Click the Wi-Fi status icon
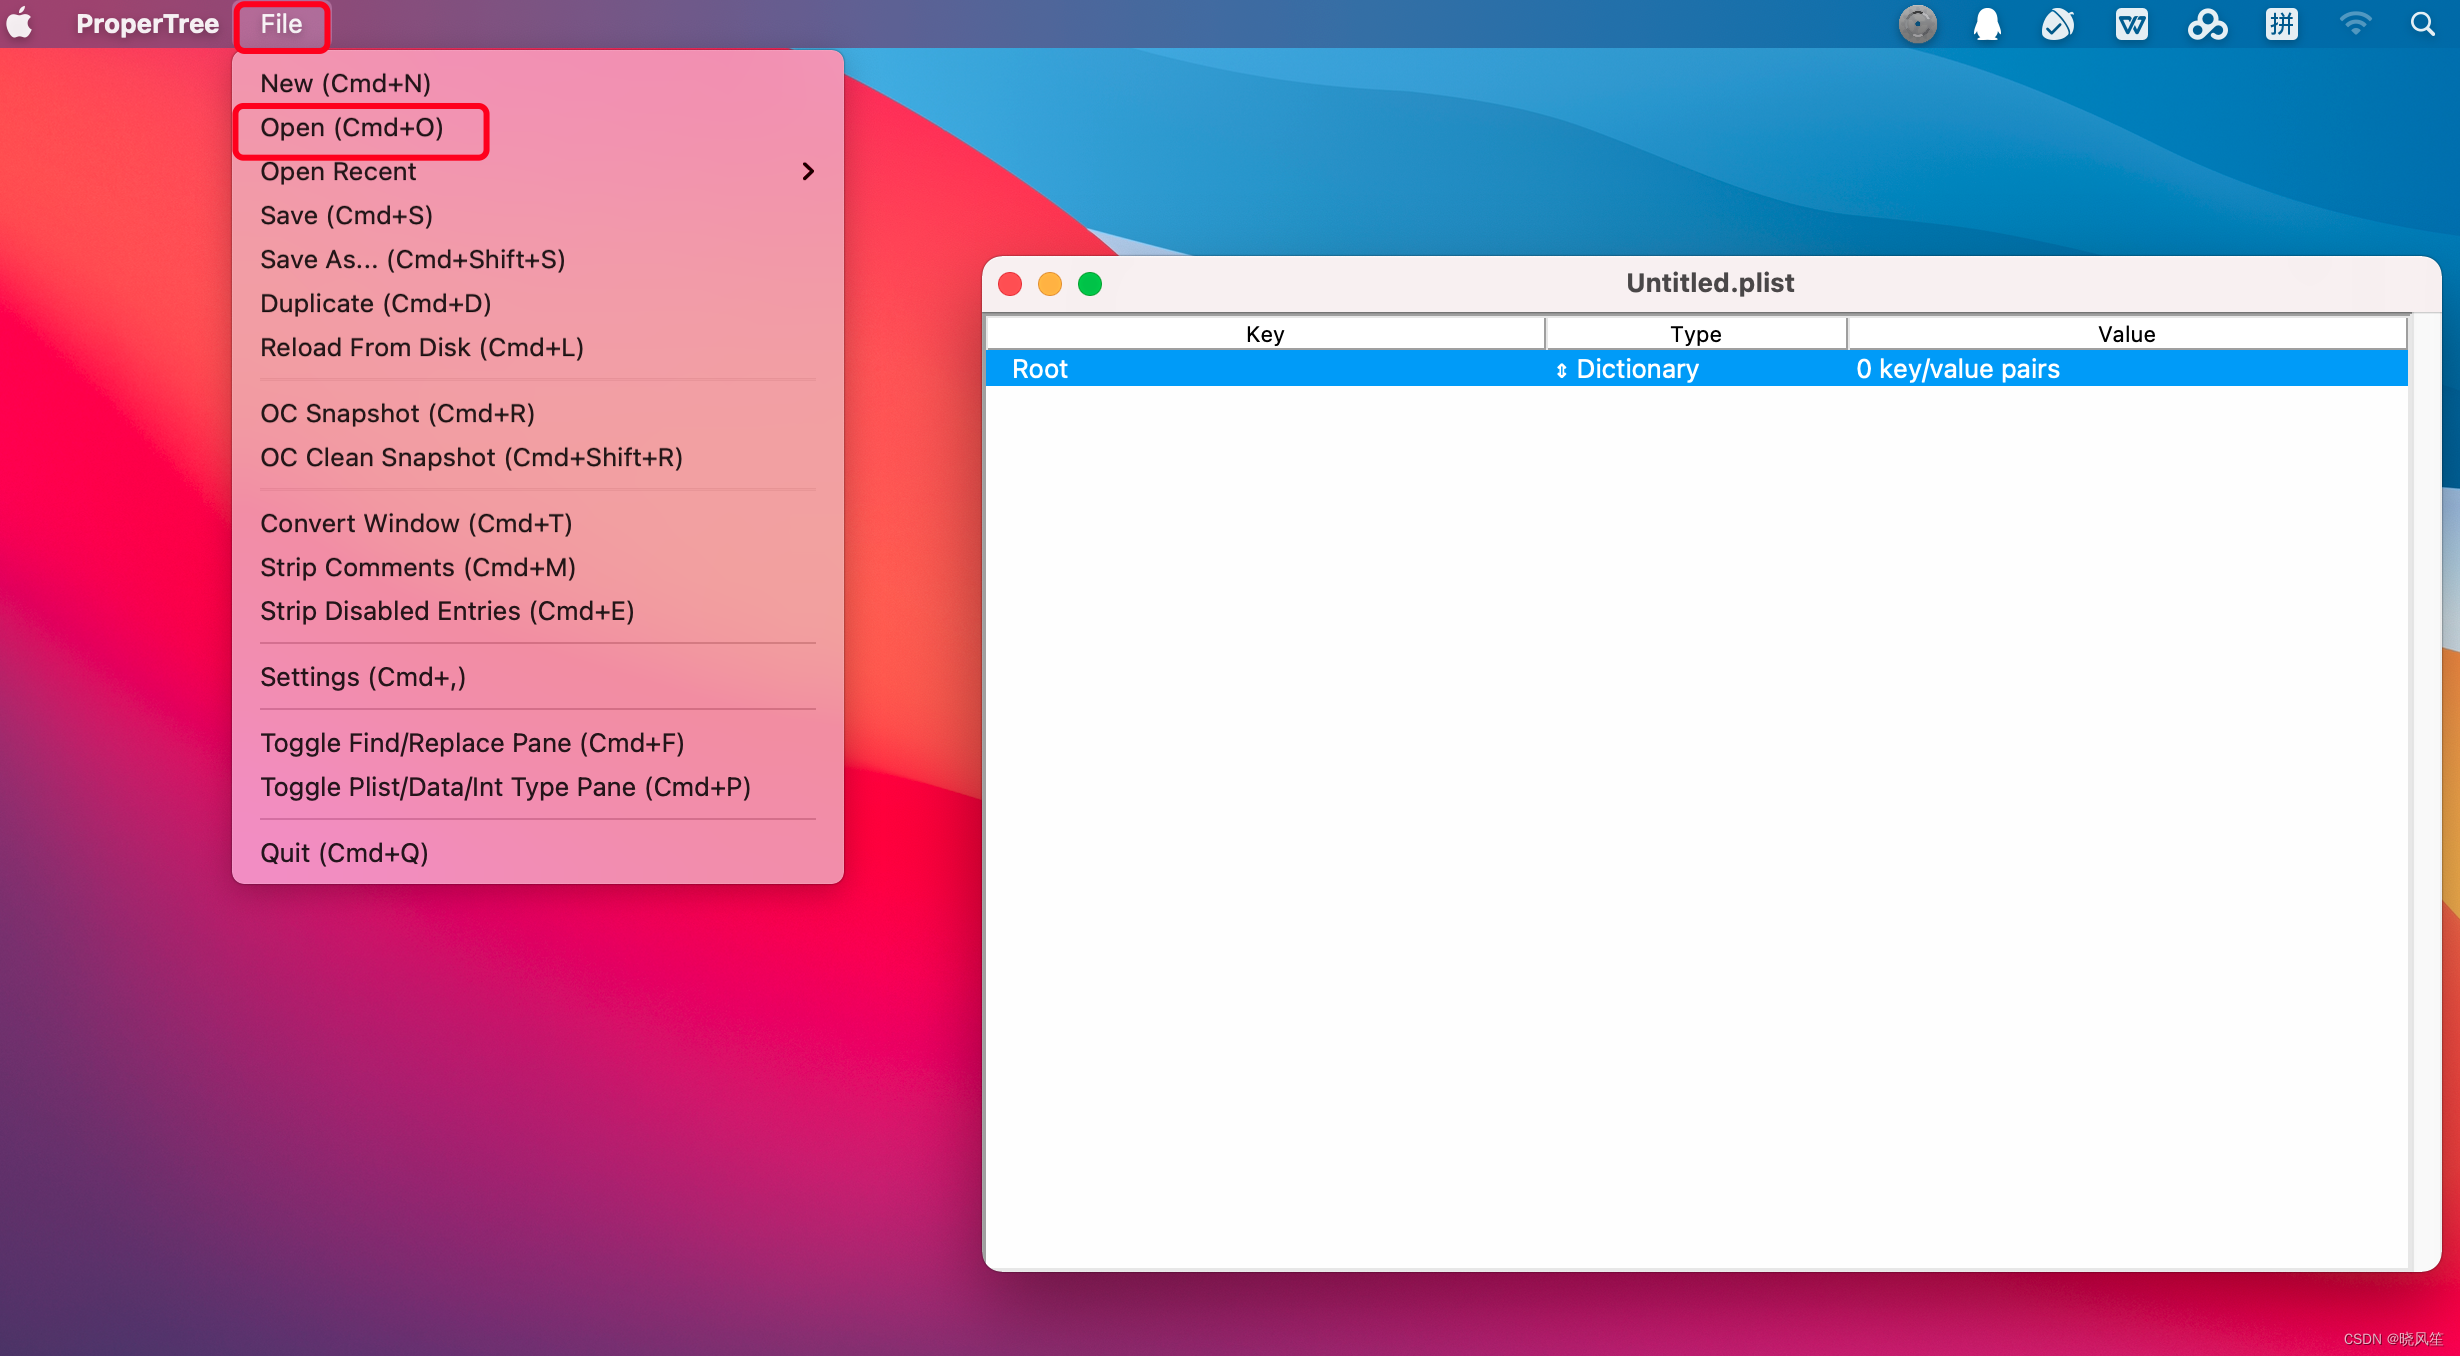 [x=2355, y=24]
